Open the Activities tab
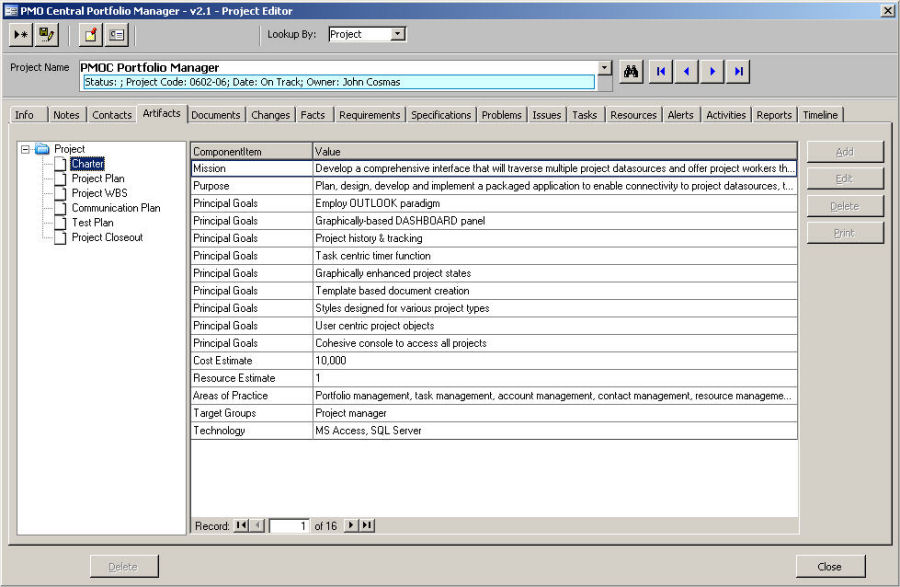Image resolution: width=900 pixels, height=587 pixels. pos(726,115)
